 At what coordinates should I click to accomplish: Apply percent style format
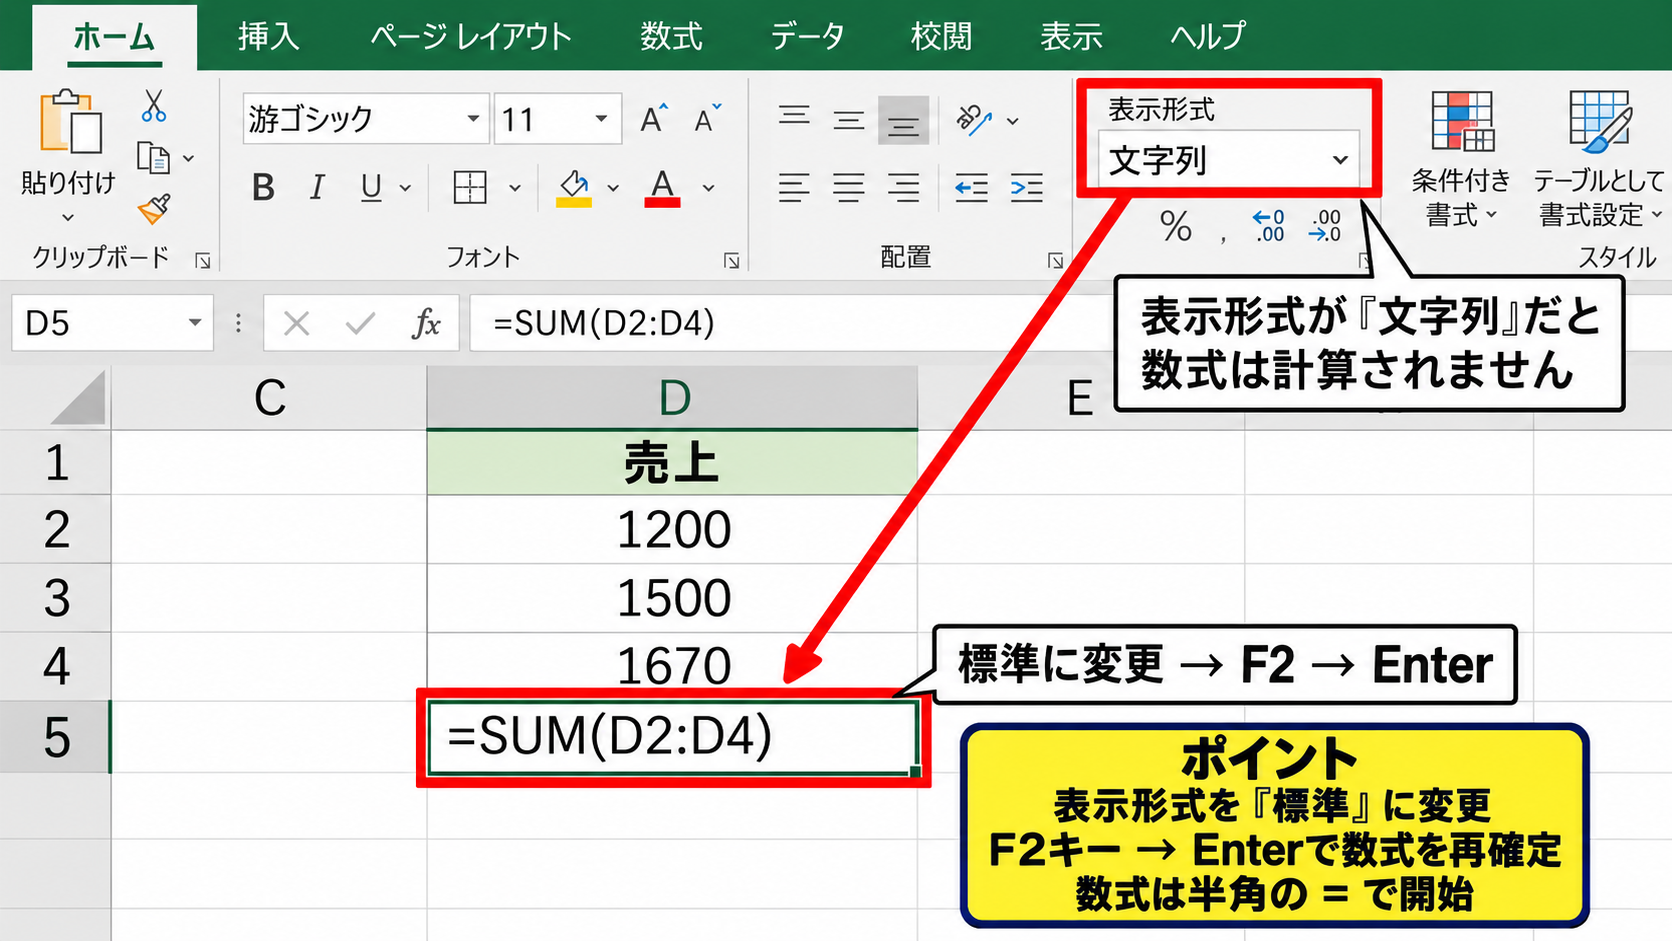(1176, 227)
